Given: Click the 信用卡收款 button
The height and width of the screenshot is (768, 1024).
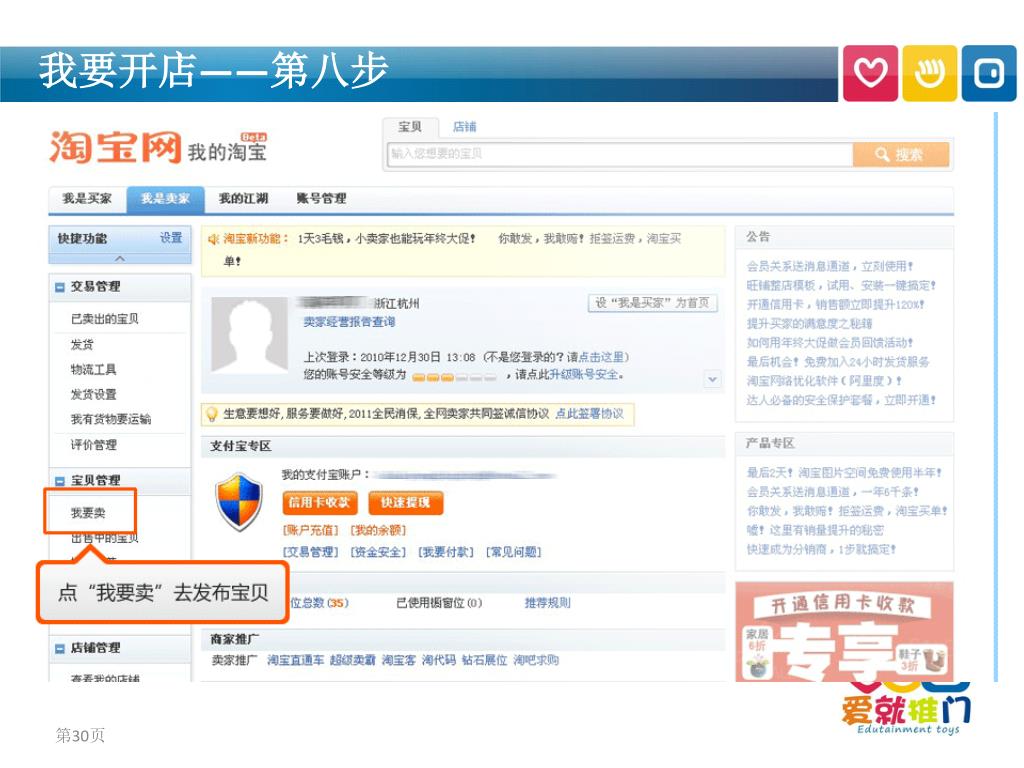Looking at the screenshot, I should pos(319,502).
